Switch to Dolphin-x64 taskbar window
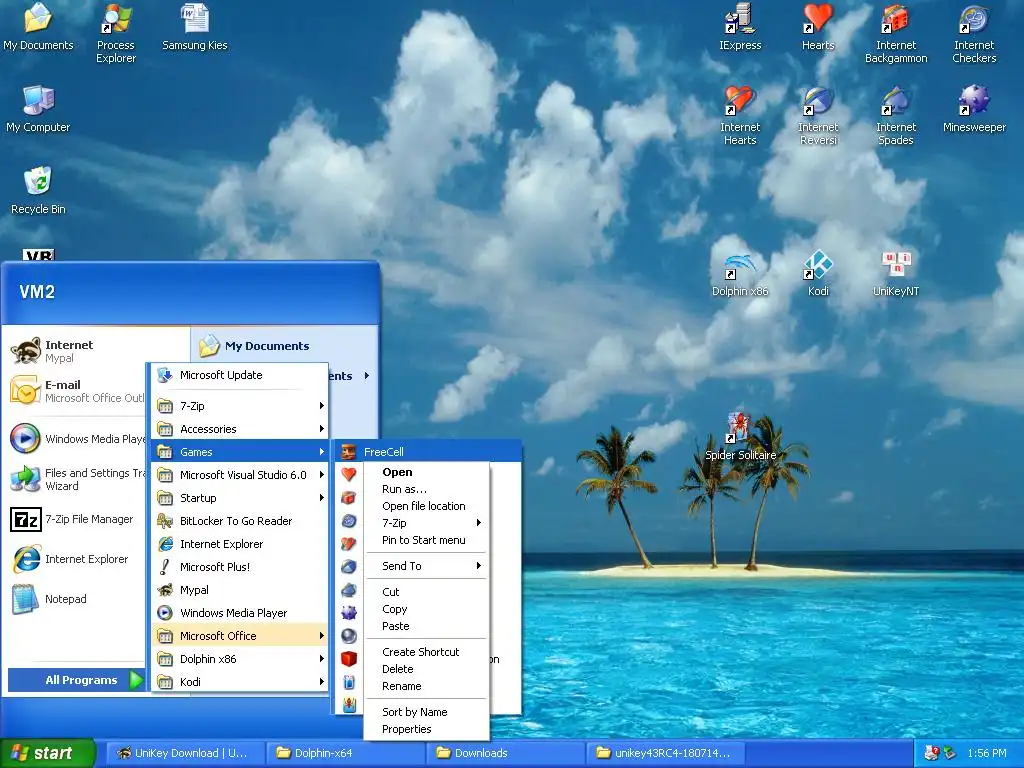The width and height of the screenshot is (1024, 768). (345, 753)
